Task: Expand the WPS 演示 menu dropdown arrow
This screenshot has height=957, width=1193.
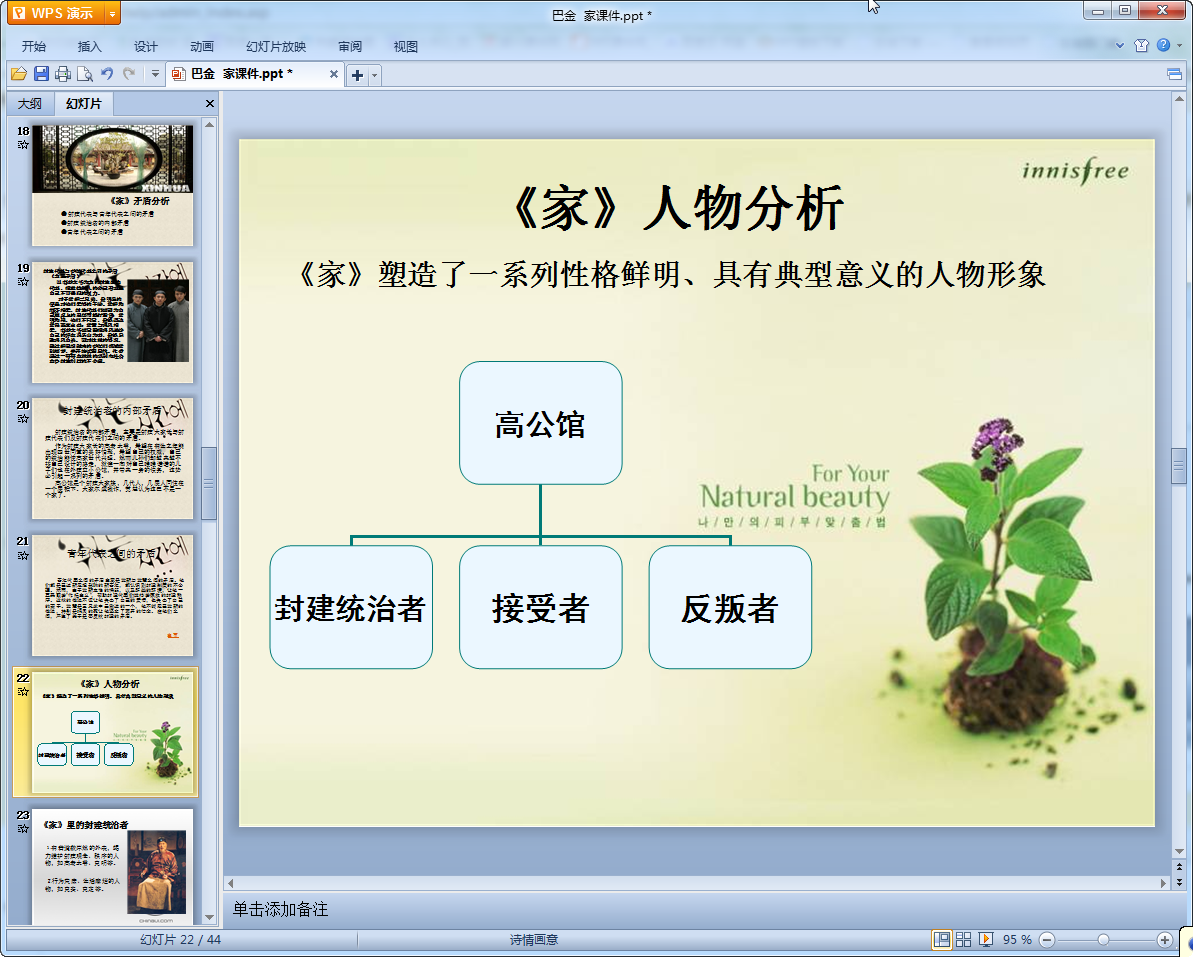Action: pos(113,13)
